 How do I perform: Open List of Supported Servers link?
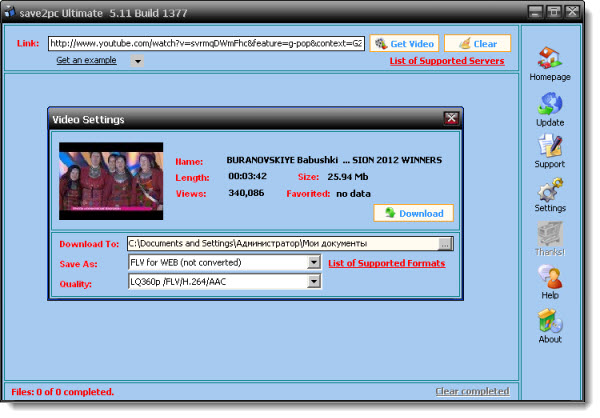coord(447,61)
